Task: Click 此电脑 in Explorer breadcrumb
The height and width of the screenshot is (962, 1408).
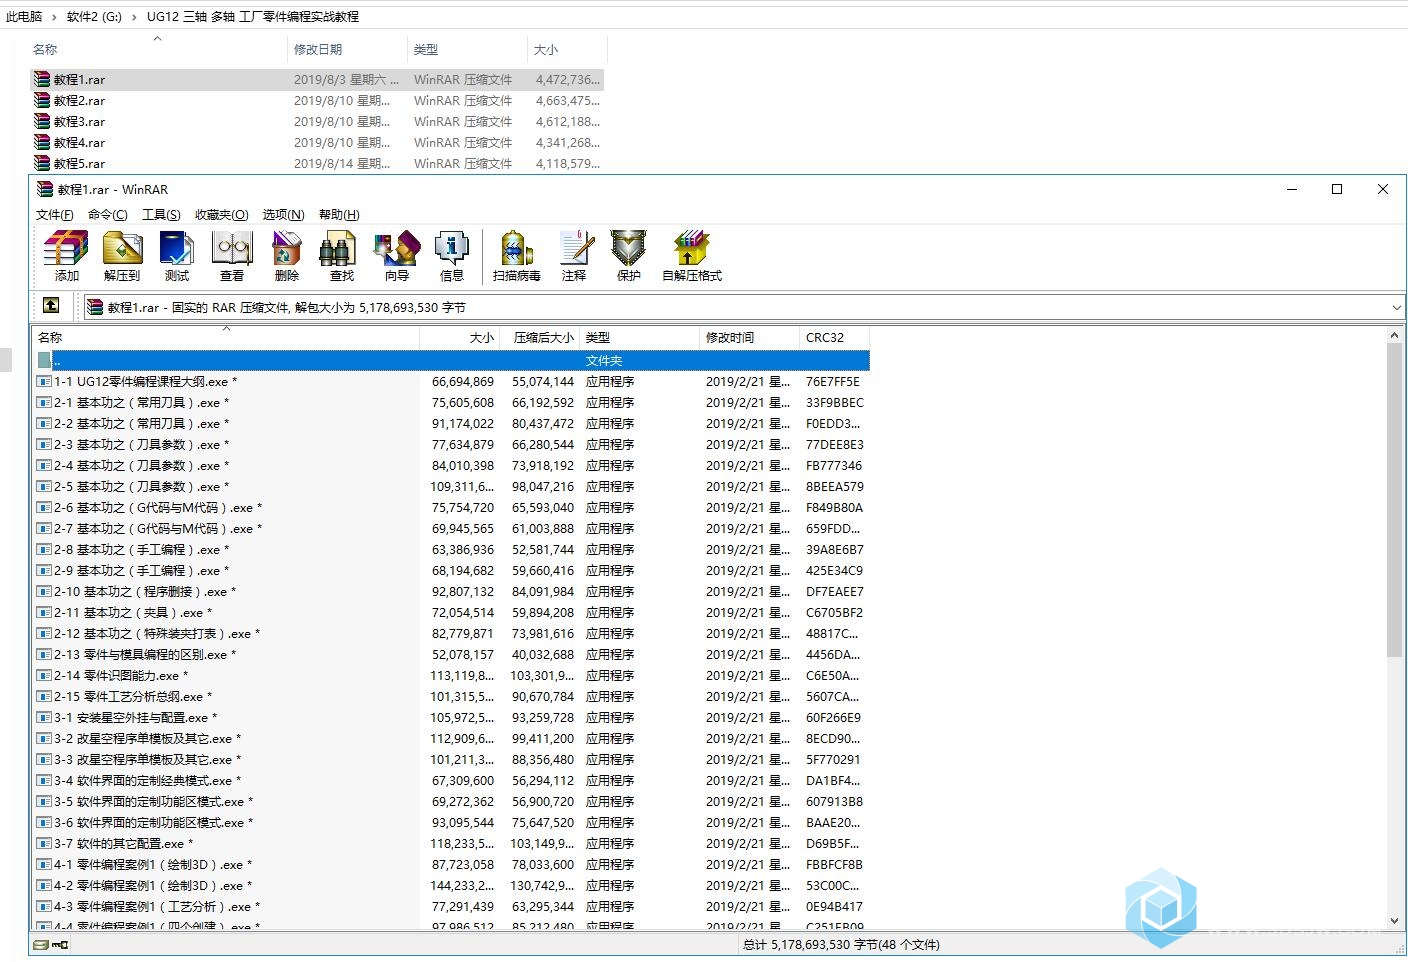Action: tap(24, 17)
